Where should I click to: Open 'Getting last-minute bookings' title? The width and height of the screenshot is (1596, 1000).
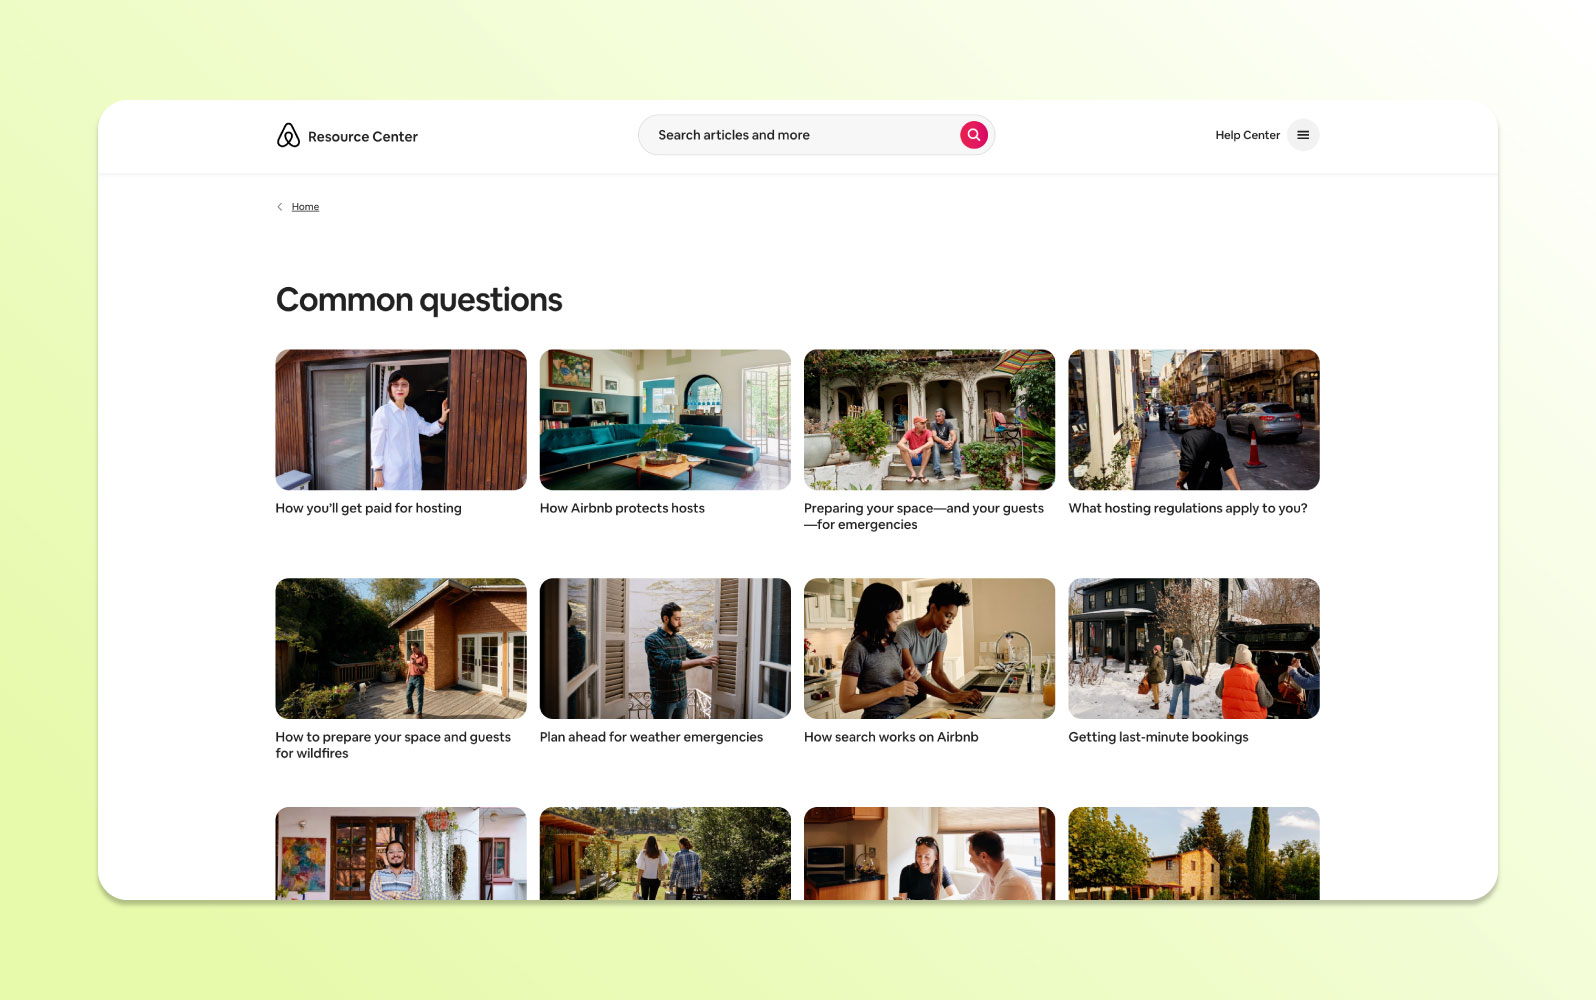(x=1158, y=737)
